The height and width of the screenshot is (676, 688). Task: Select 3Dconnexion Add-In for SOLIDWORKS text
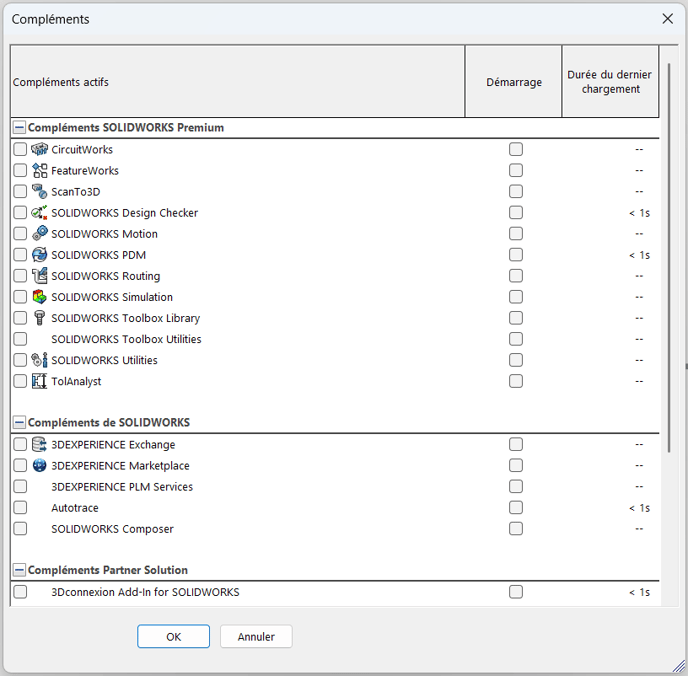145,592
